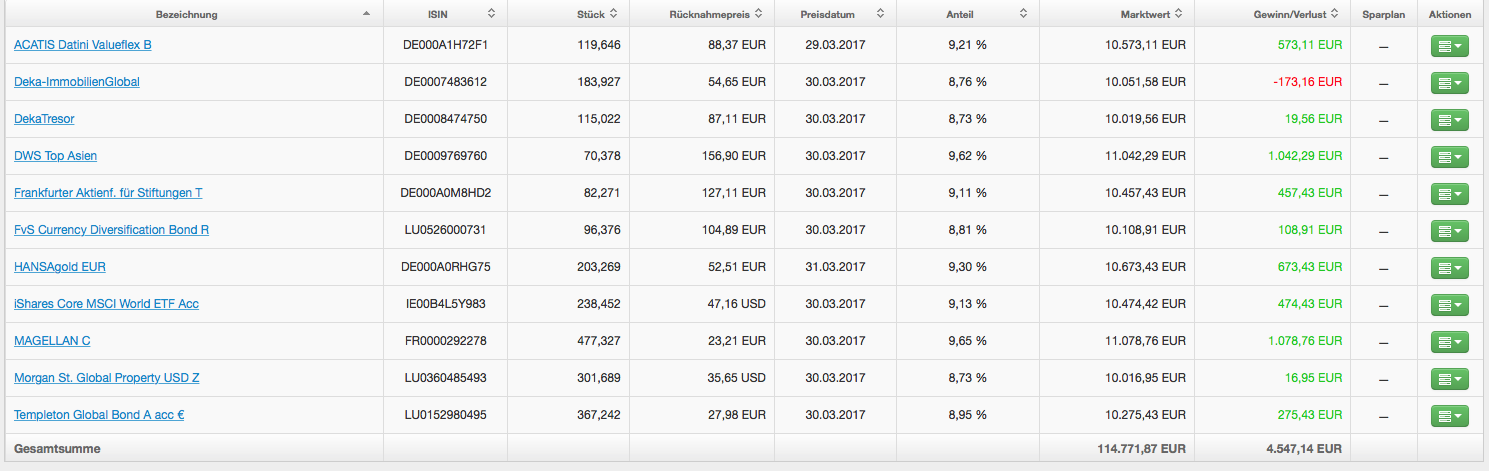Sort table by ISIN column
Screen dimensions: 1489x471
(x=445, y=14)
